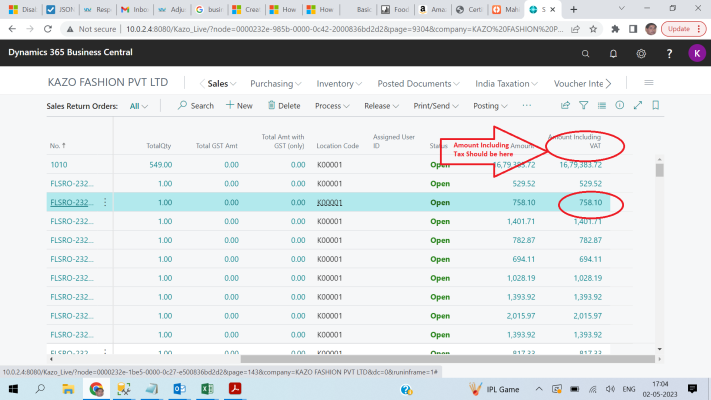Show row options for highlighted FLSRO row
Viewport: 711px width, 400px height.
click(x=105, y=202)
